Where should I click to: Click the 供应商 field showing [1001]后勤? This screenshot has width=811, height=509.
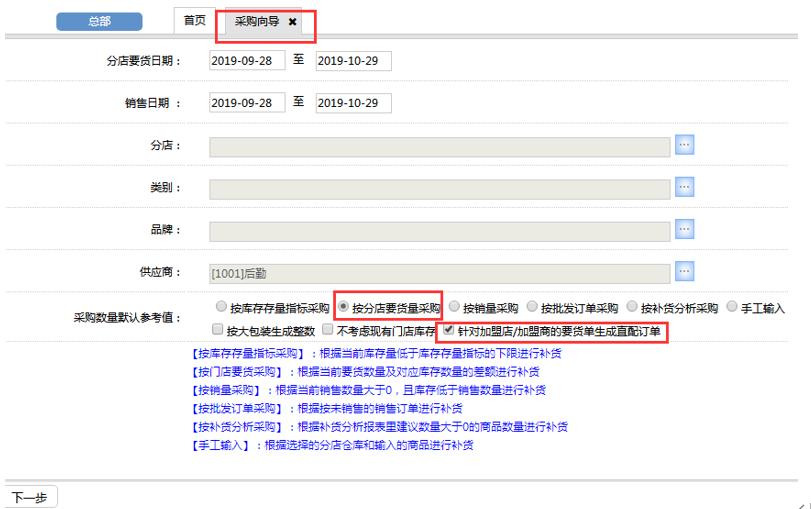(440, 274)
